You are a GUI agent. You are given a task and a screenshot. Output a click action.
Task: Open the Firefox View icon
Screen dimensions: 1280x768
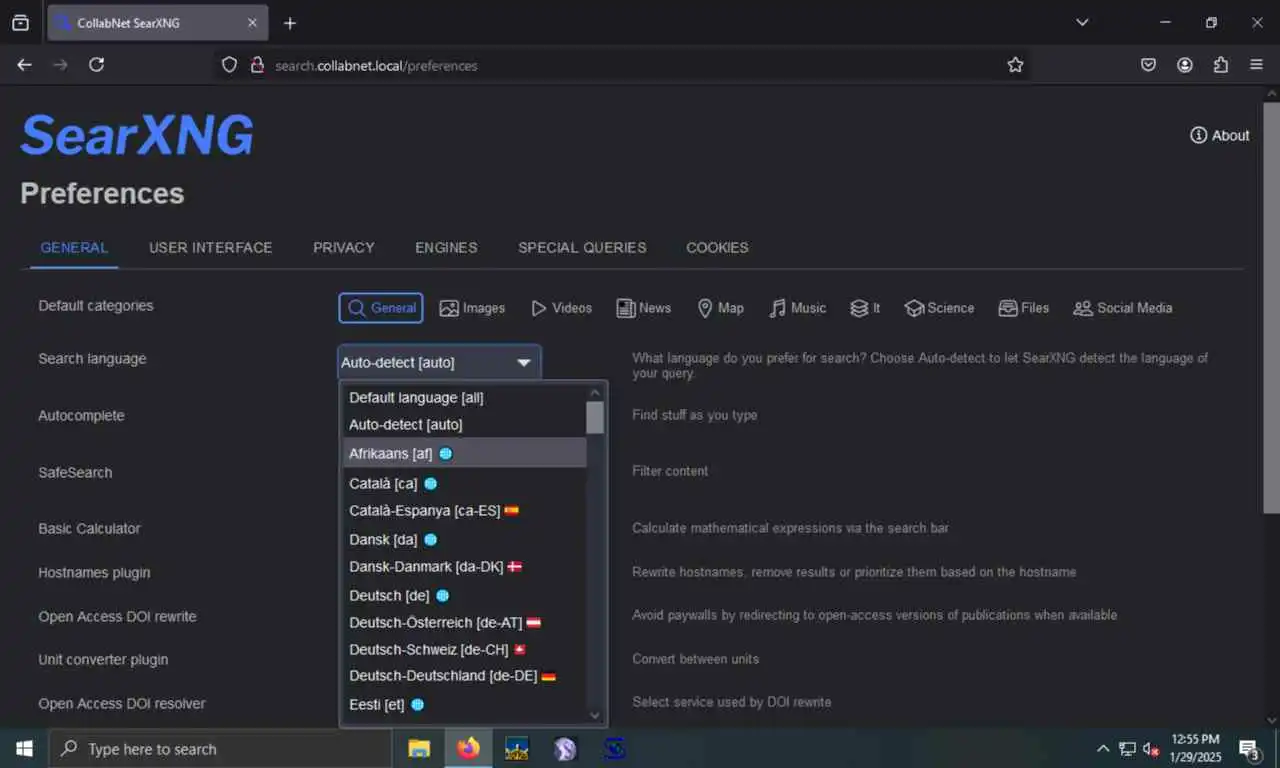(x=20, y=23)
